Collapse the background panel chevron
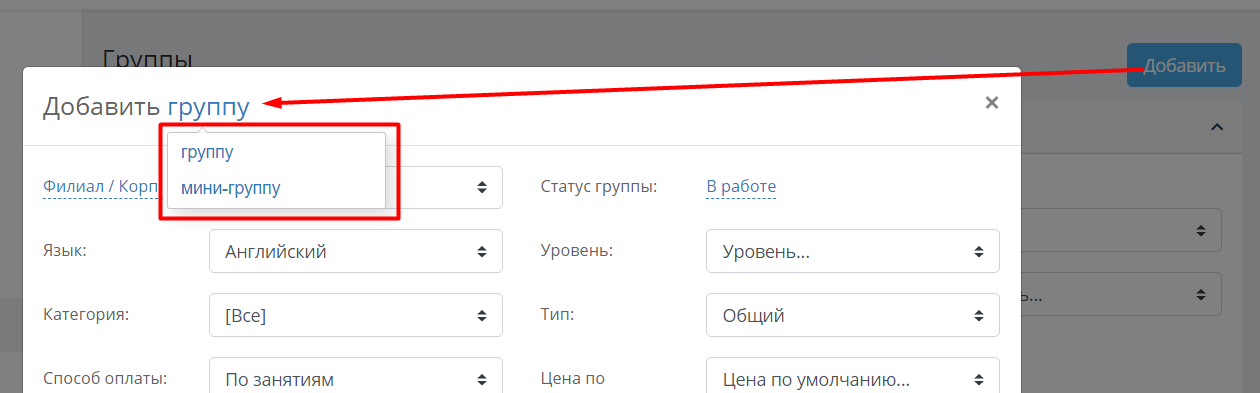The width and height of the screenshot is (1260, 393). 1217,127
